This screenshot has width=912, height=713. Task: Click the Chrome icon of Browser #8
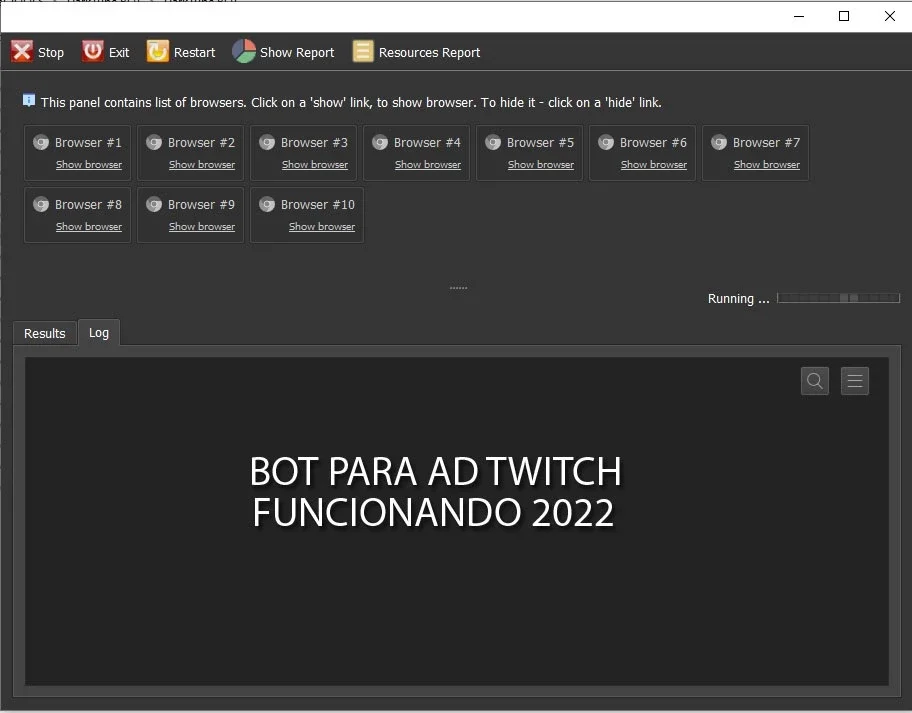(41, 205)
